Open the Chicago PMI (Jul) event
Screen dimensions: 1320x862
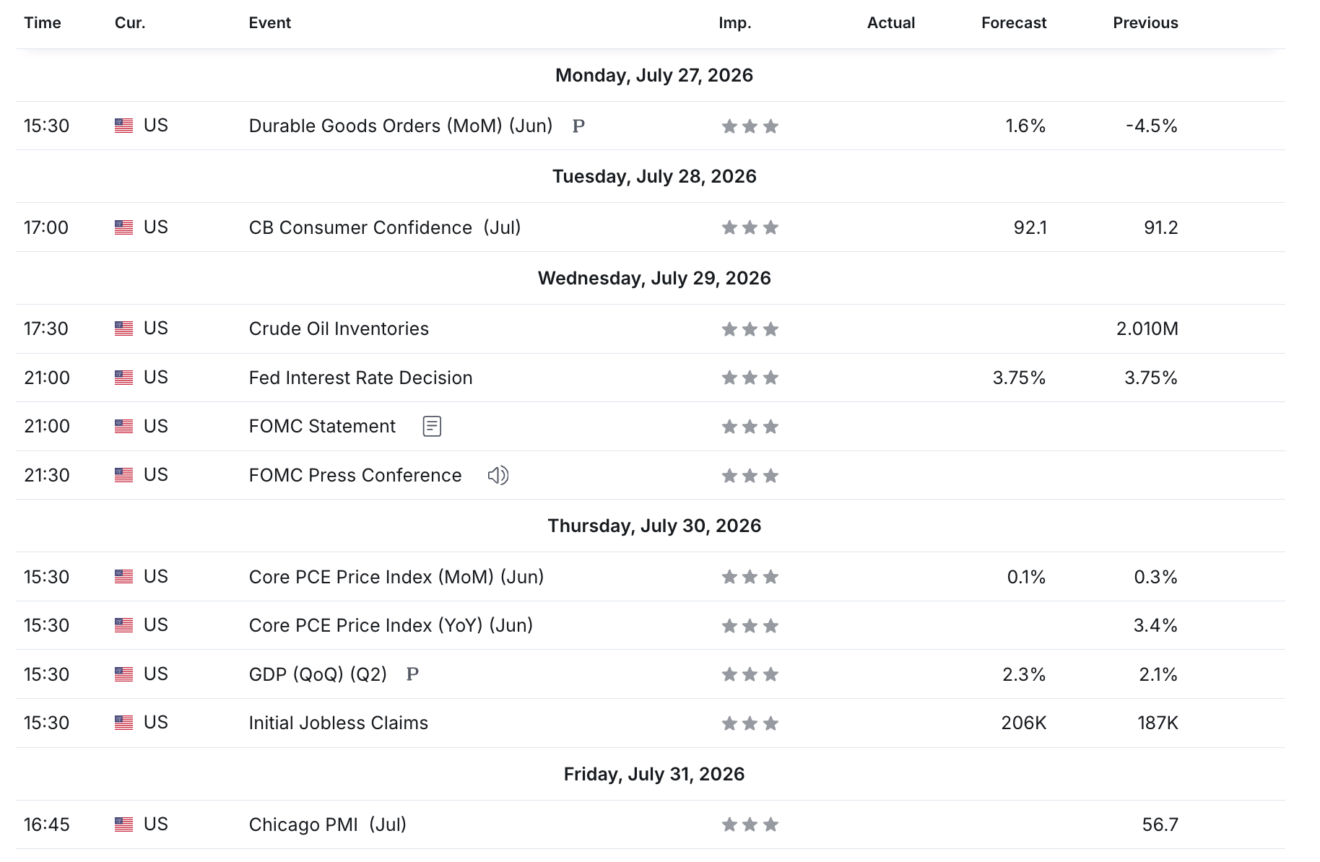327,825
